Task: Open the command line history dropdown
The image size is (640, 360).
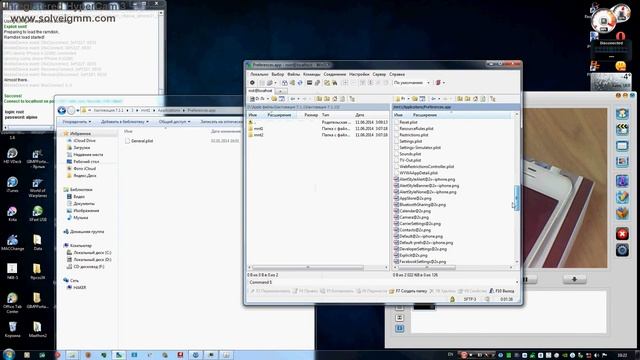Action: [517, 282]
